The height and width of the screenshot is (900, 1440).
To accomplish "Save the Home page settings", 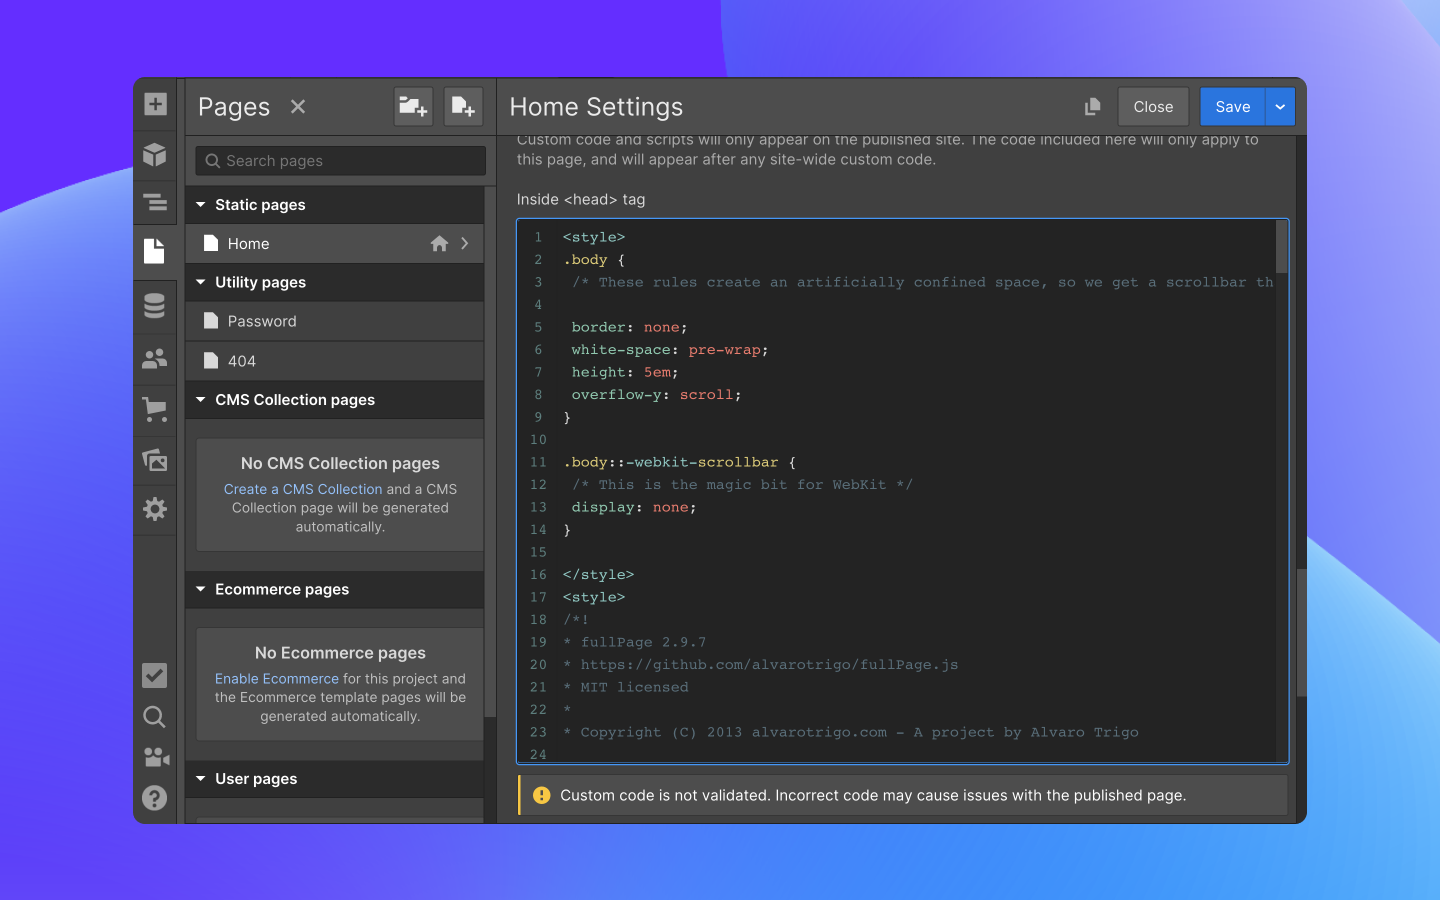I will coord(1232,106).
